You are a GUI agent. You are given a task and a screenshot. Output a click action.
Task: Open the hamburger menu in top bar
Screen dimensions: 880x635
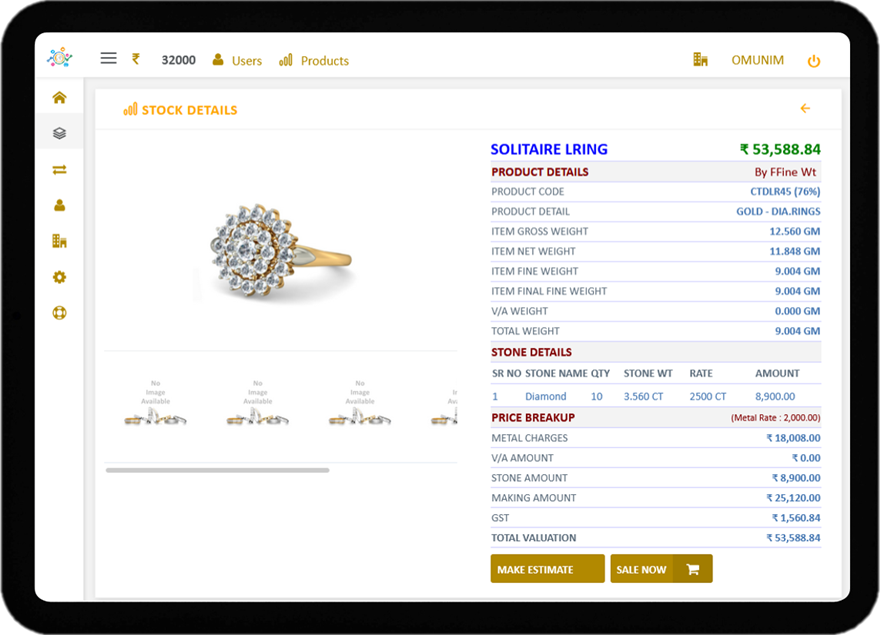(x=108, y=59)
